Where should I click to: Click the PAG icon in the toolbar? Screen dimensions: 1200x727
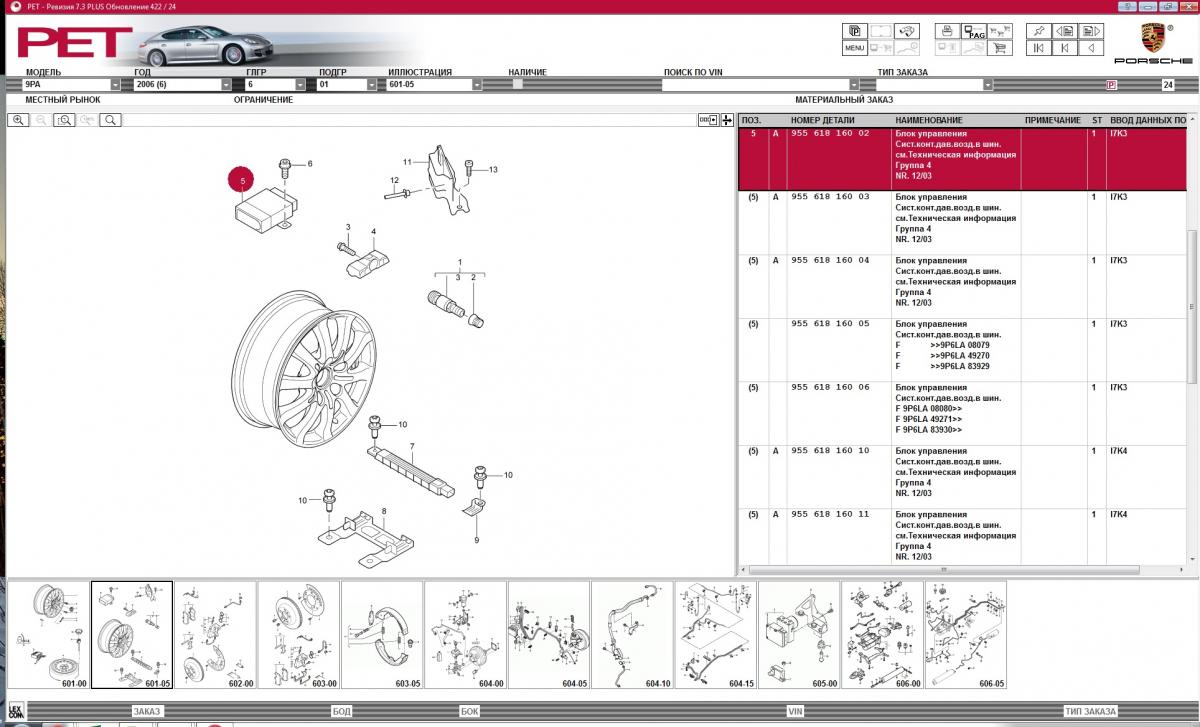pos(973,31)
